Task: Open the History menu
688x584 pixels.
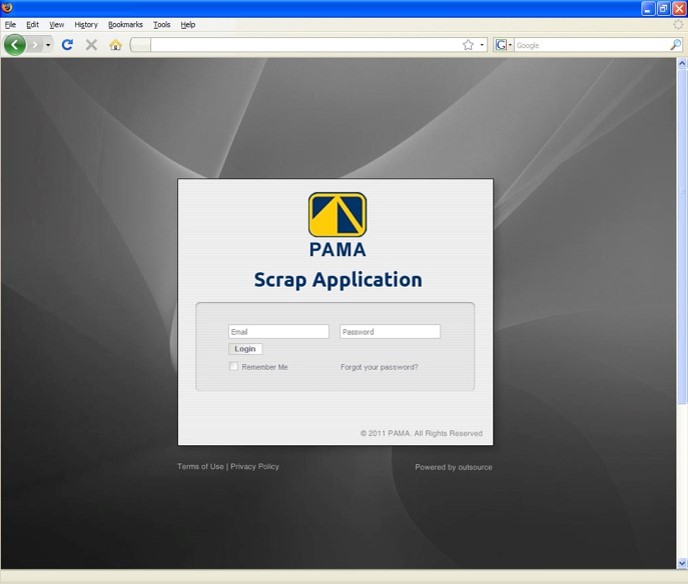Action: pos(86,24)
